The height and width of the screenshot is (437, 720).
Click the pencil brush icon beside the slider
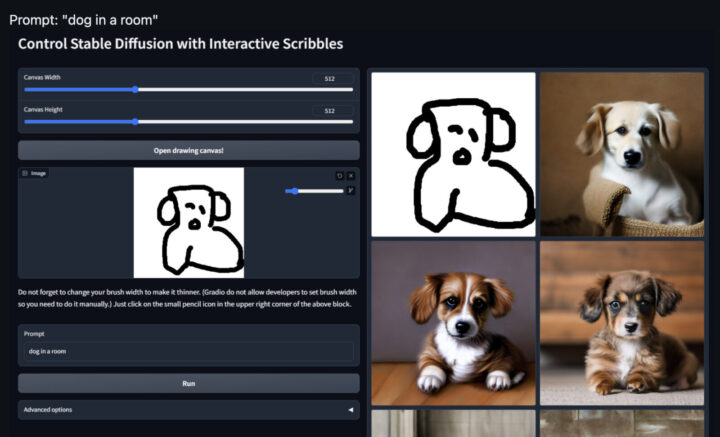point(351,190)
